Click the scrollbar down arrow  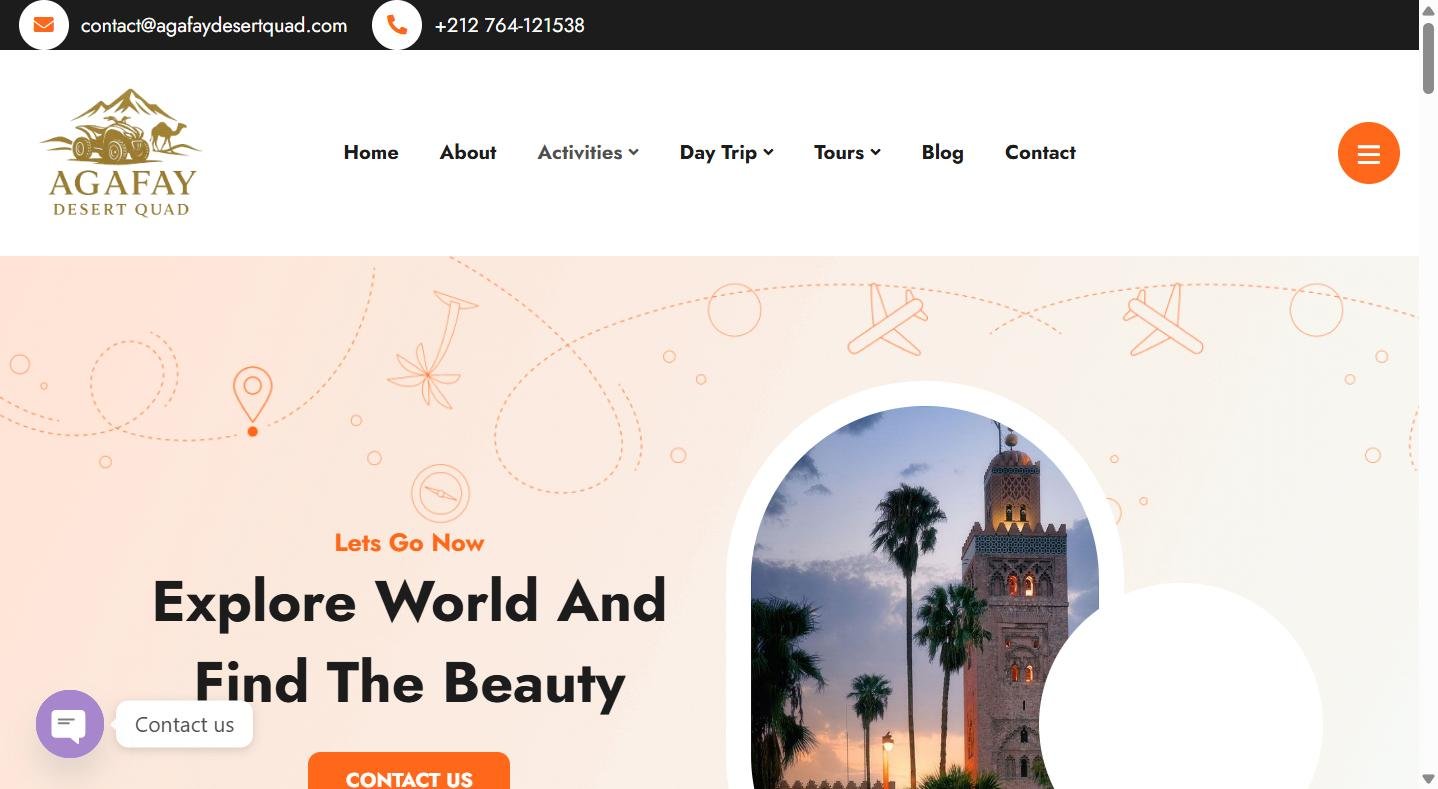(1429, 779)
